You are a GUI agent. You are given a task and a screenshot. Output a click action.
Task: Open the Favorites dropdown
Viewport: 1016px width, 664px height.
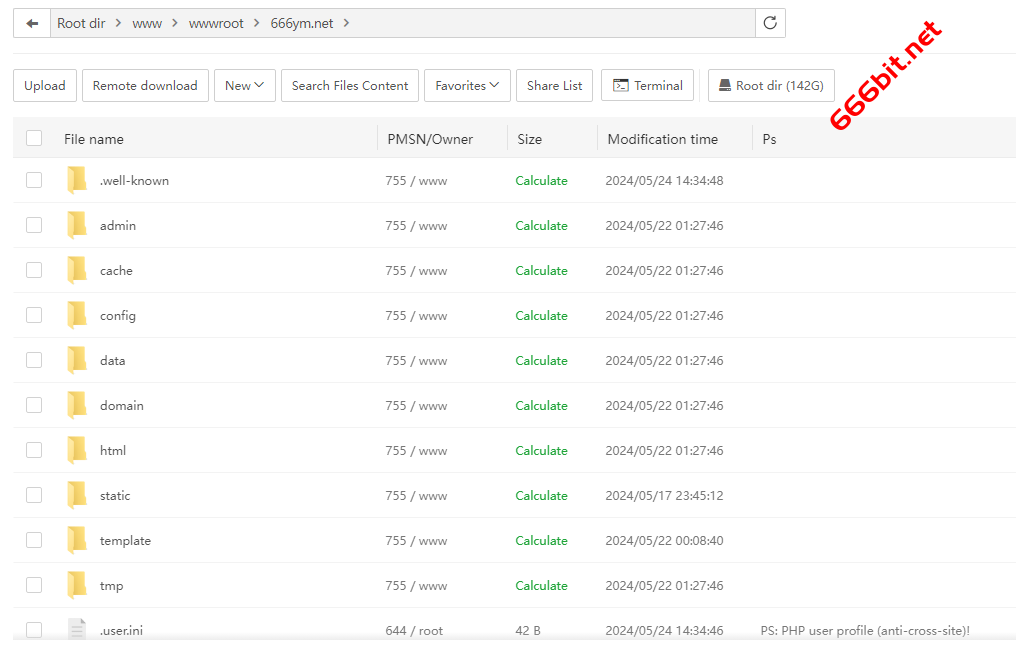467,86
